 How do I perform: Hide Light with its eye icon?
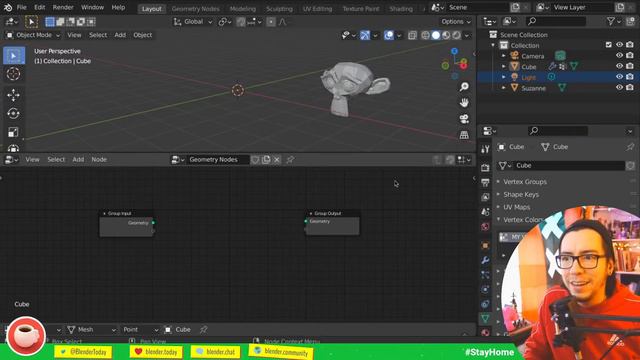pos(620,76)
